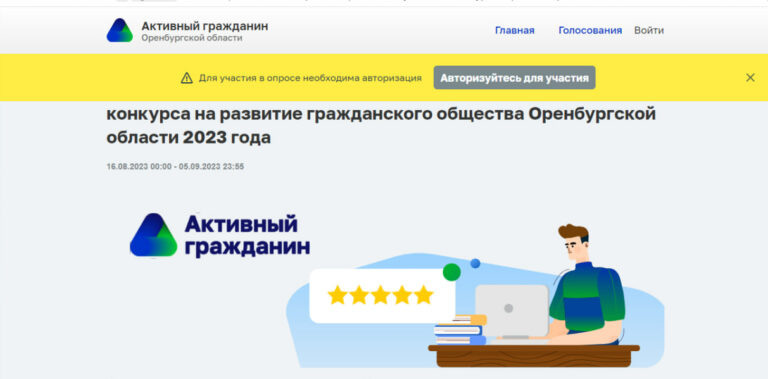Dismiss the yellow authorization banner
Image resolution: width=768 pixels, height=379 pixels.
[x=750, y=77]
